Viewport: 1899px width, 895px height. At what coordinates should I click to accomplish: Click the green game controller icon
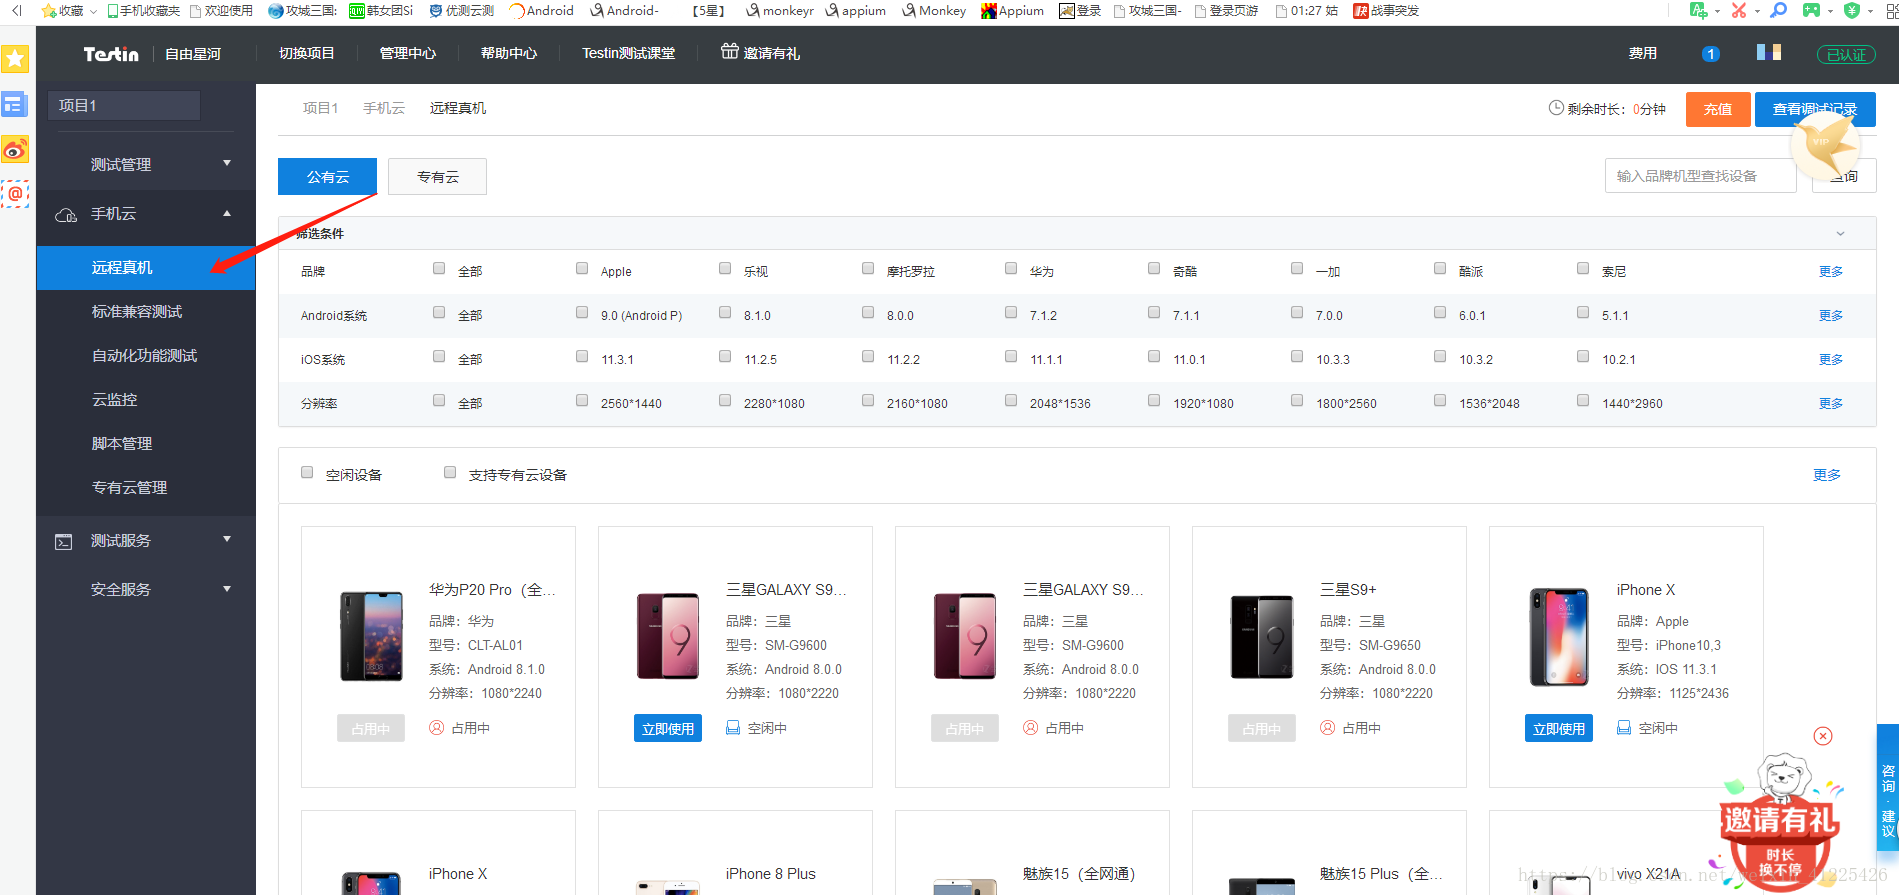1811,10
